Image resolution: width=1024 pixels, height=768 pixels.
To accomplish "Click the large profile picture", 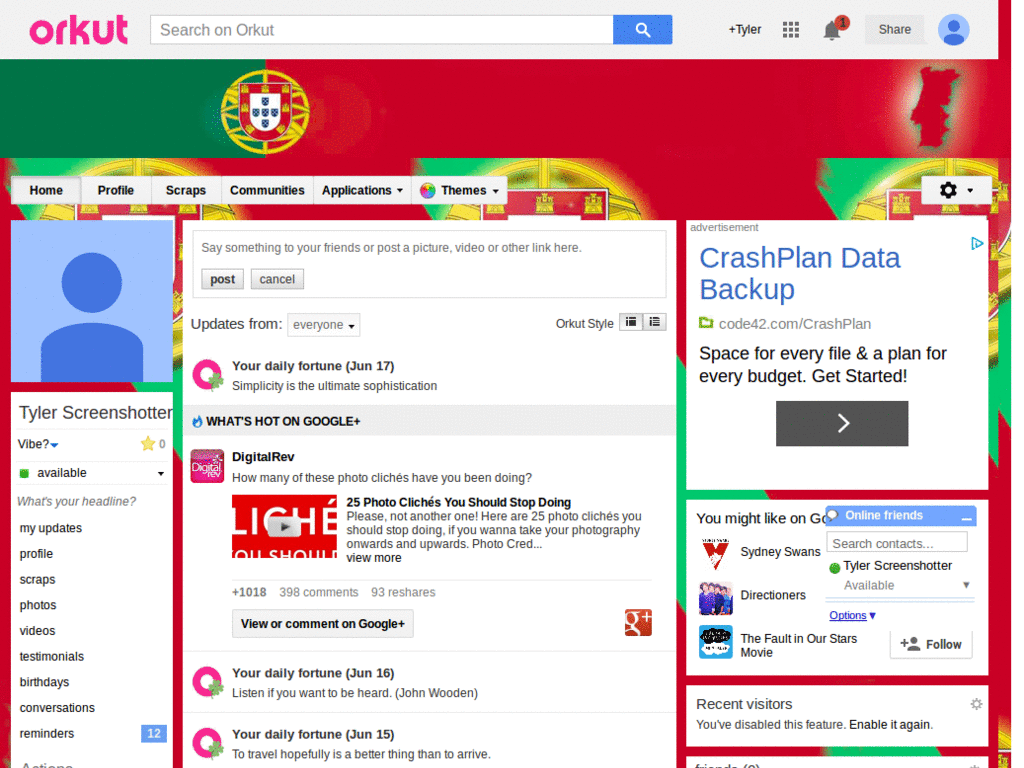I will [x=91, y=301].
